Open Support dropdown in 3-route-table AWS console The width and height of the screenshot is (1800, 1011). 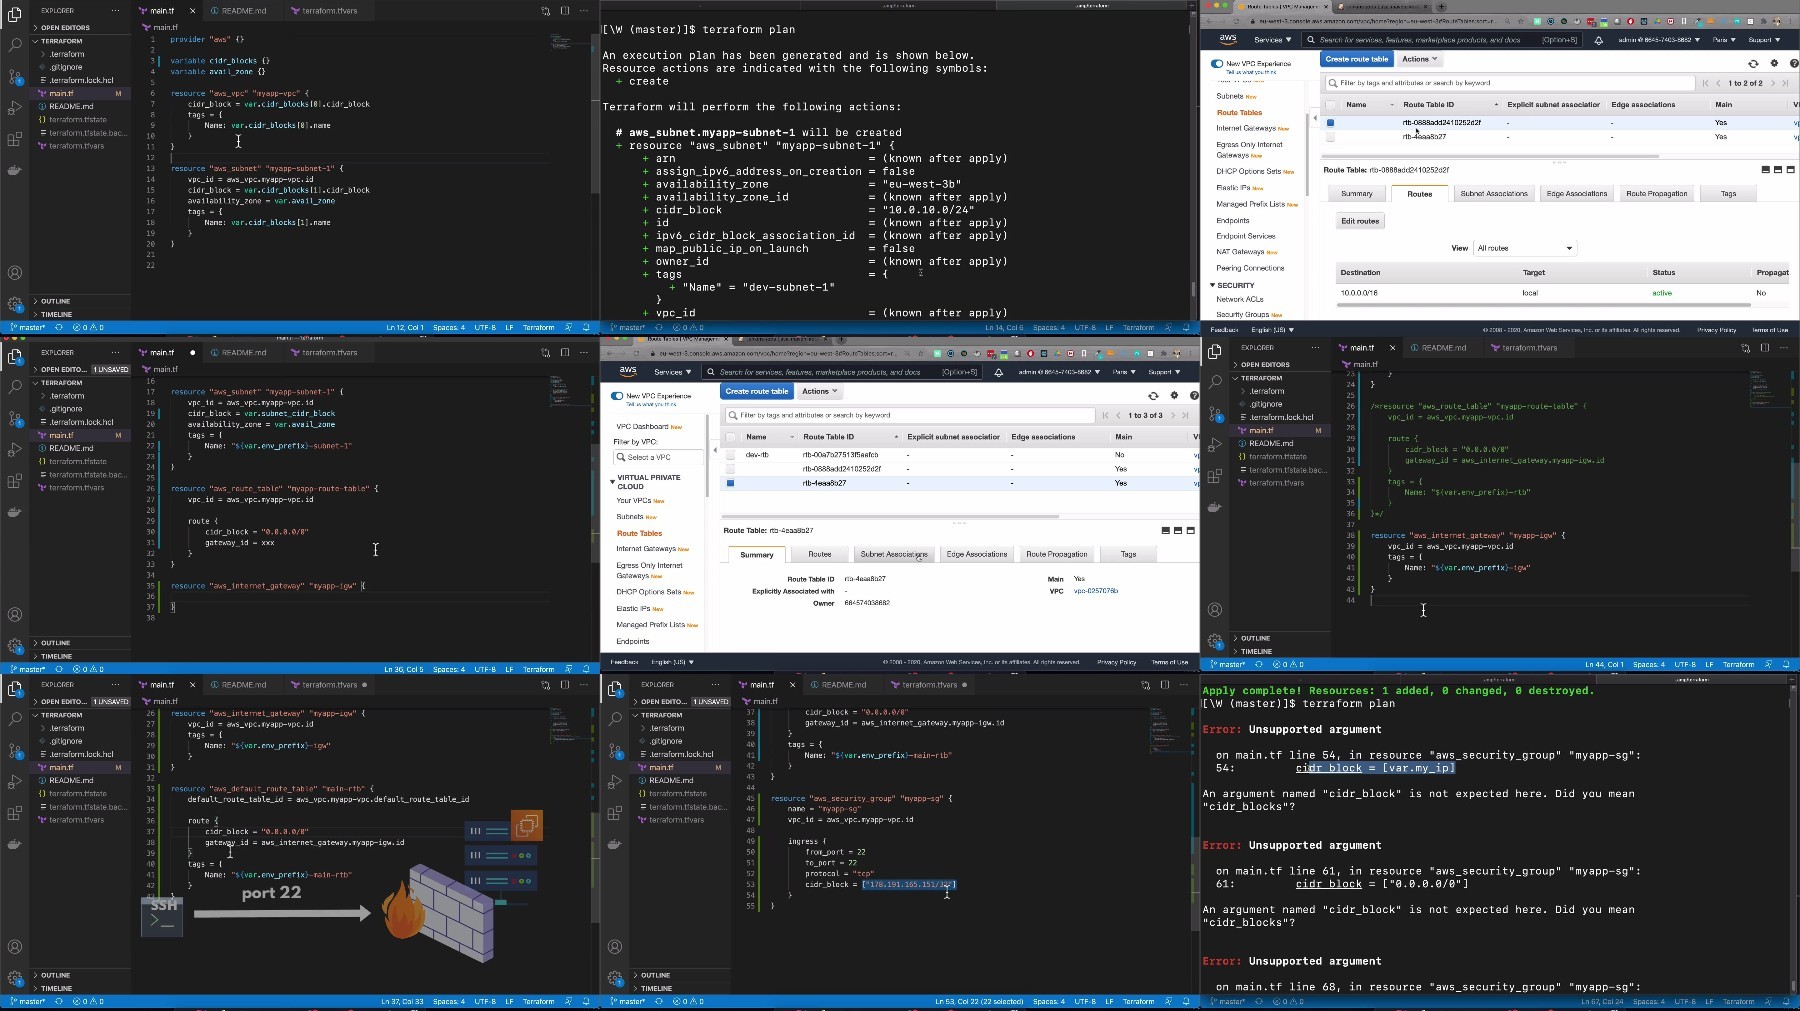1164,372
